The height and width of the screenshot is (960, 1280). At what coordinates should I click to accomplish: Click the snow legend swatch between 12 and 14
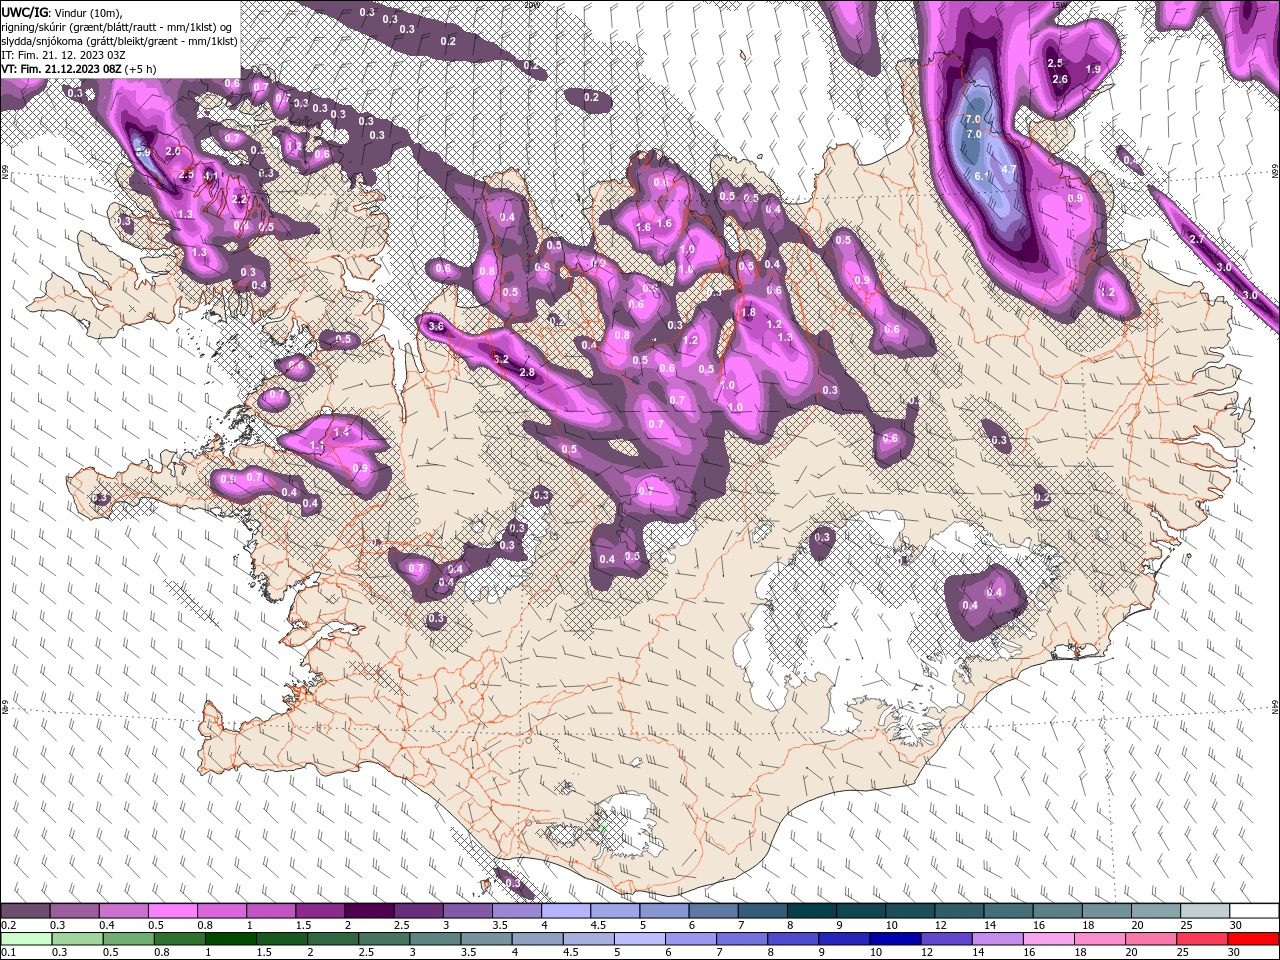[959, 910]
